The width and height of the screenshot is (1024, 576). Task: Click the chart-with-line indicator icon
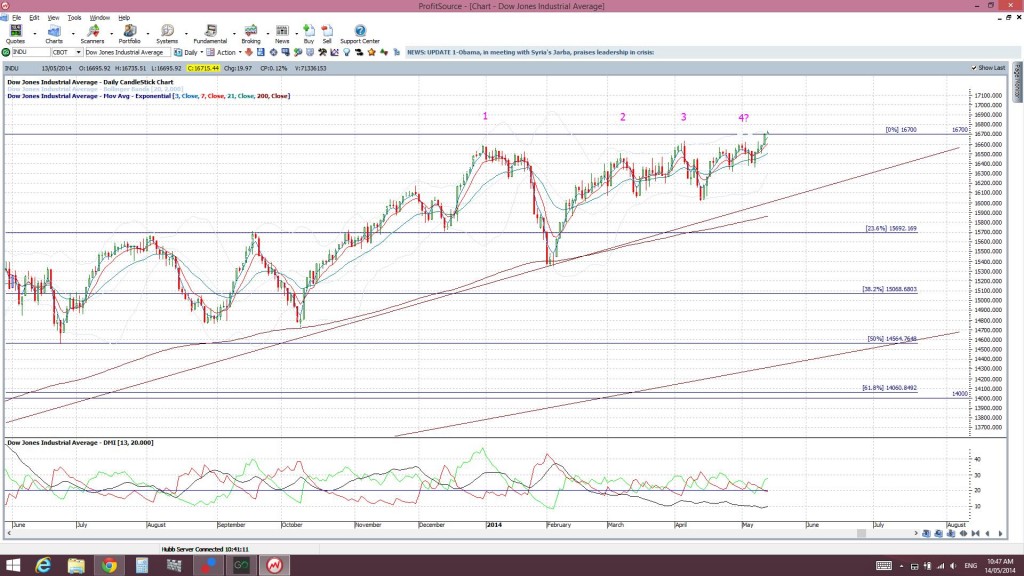tap(334, 52)
